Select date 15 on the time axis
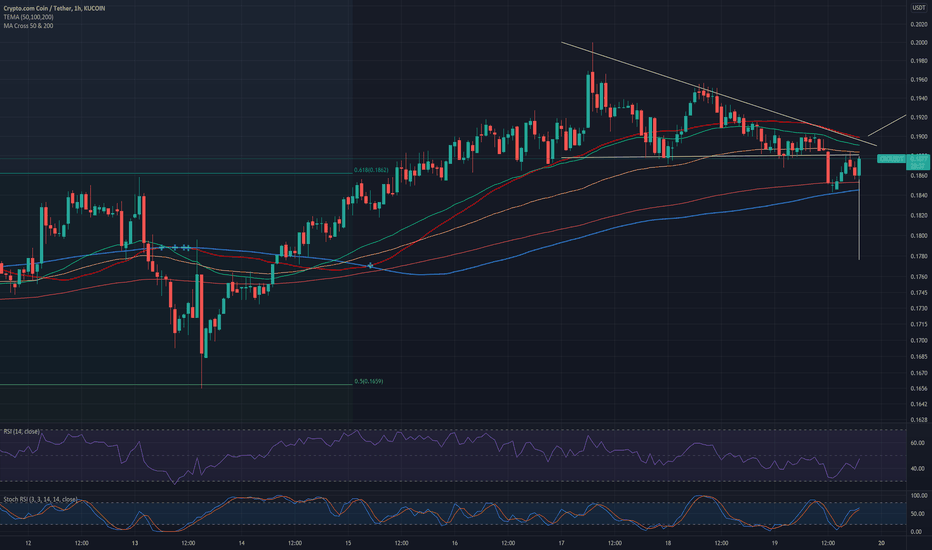This screenshot has width=932, height=550. click(348, 543)
